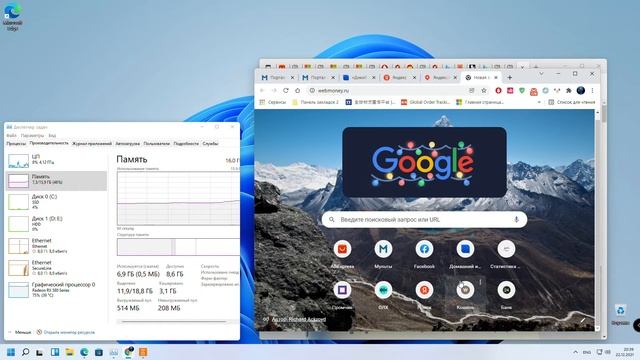640x360 pixels.
Task: Open resource monitor link in Task Manager
Action: (66, 332)
